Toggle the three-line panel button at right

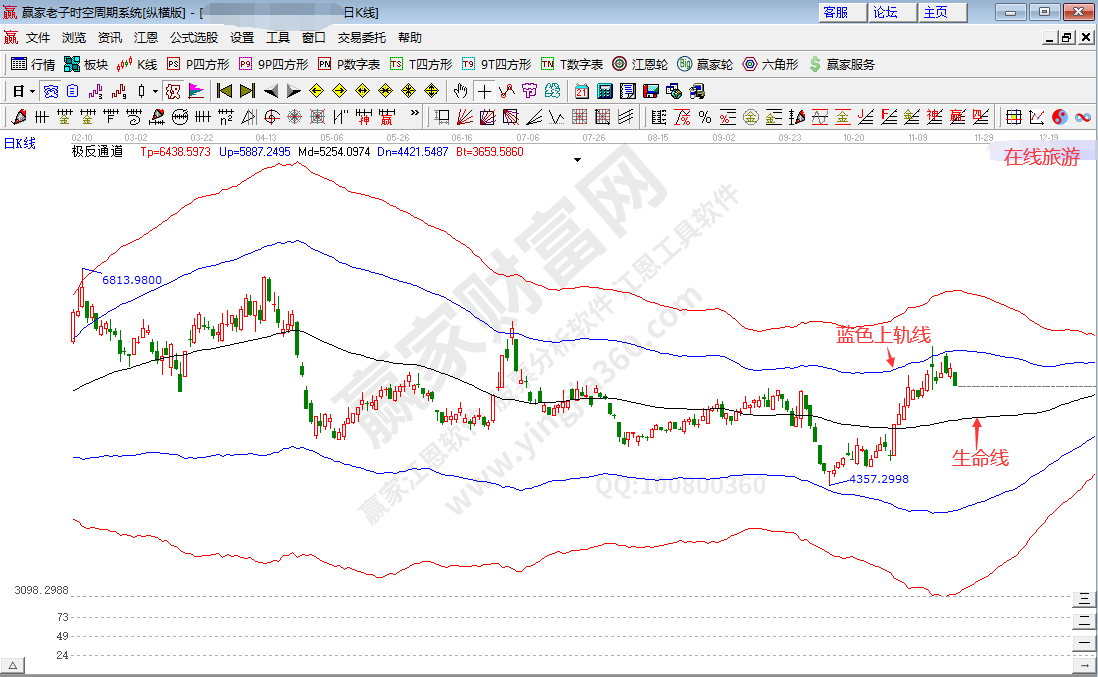(x=1084, y=599)
